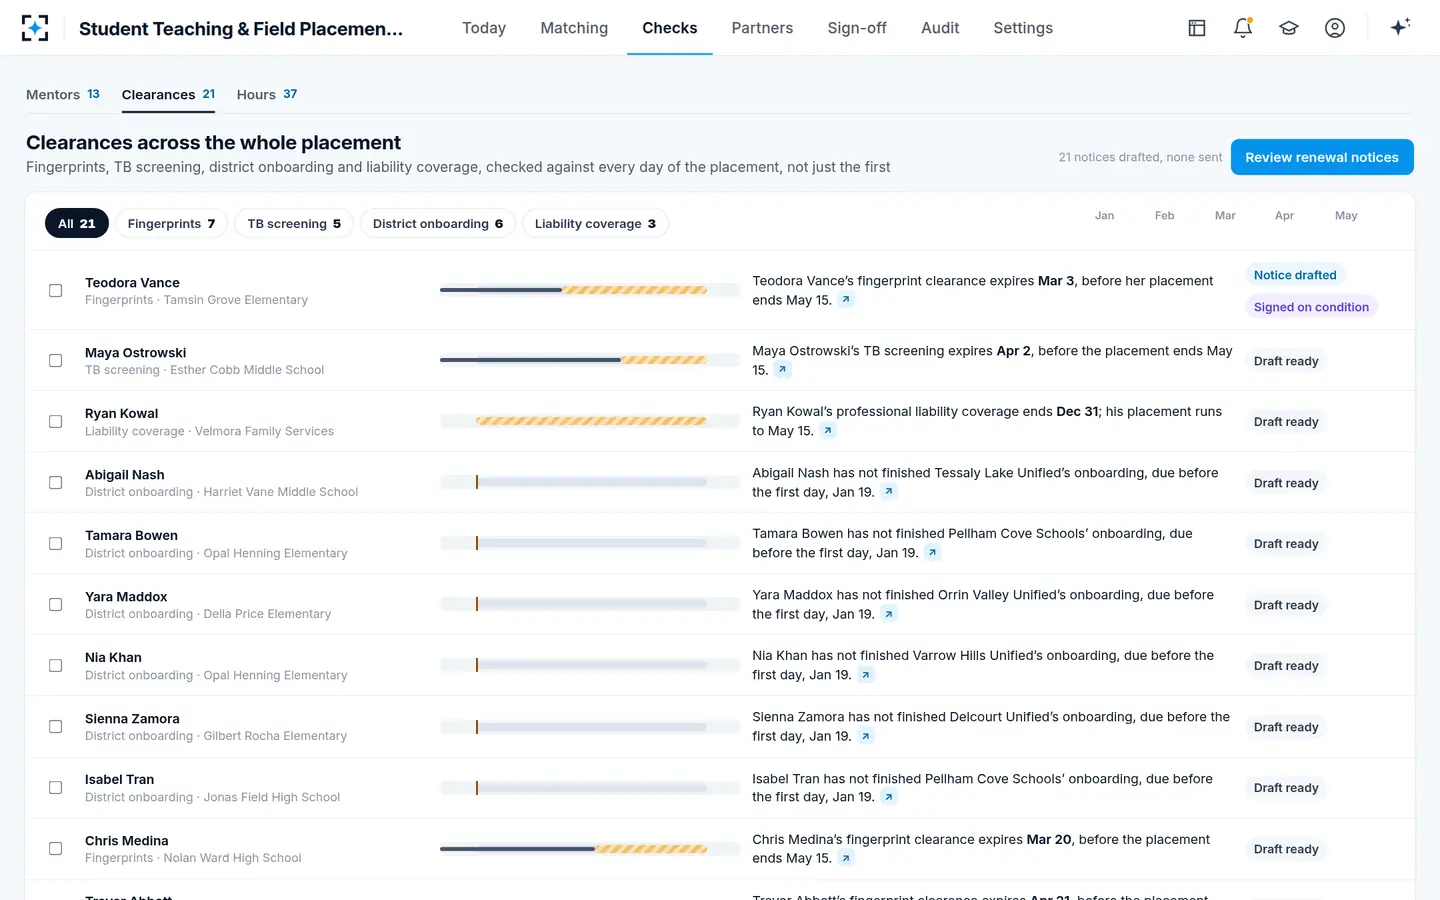Viewport: 1440px width, 900px height.
Task: Click the Notice drafted badge
Action: coord(1295,275)
